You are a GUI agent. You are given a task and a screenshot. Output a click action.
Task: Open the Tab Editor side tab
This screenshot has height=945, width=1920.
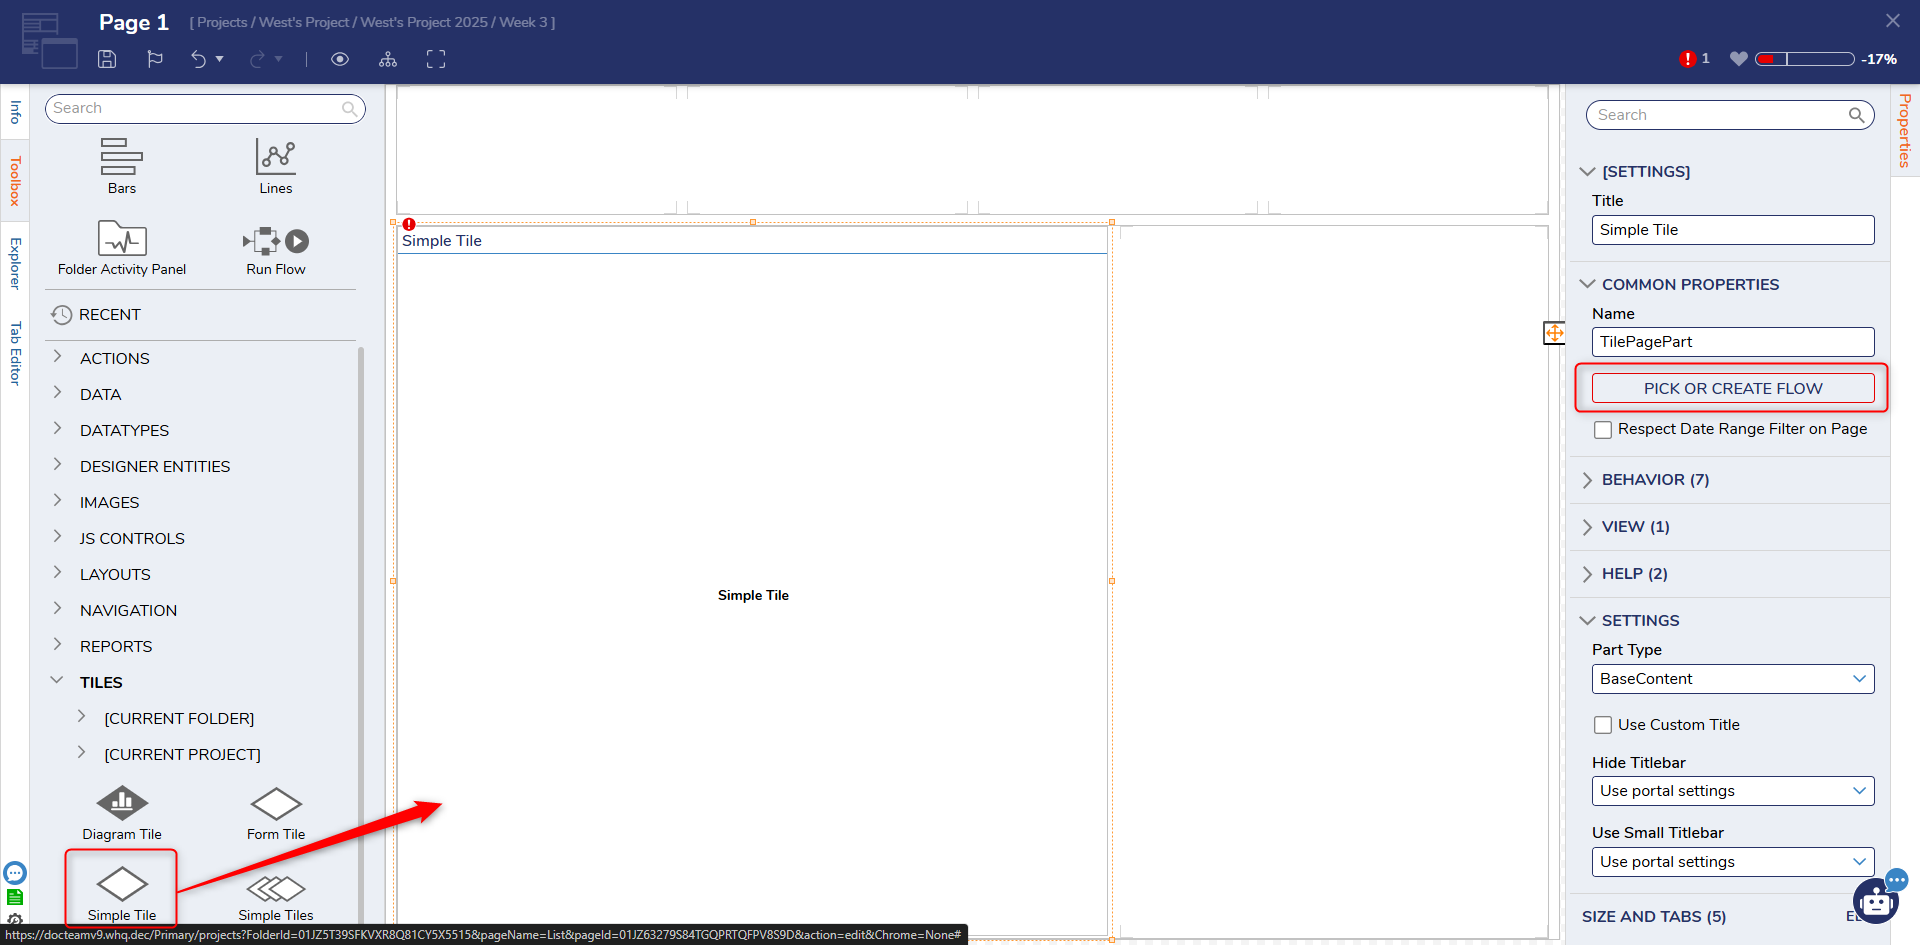pyautogui.click(x=15, y=353)
